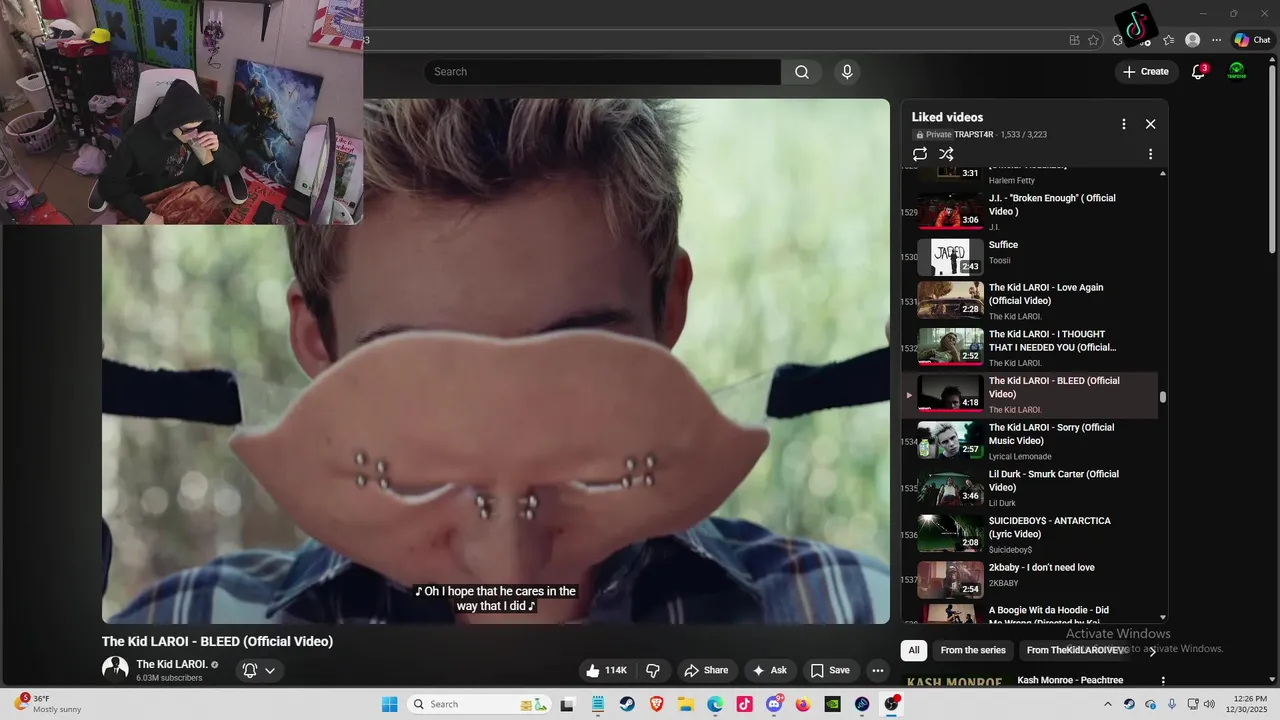
Task: Show hidden system tray icons chevron
Action: (1109, 704)
